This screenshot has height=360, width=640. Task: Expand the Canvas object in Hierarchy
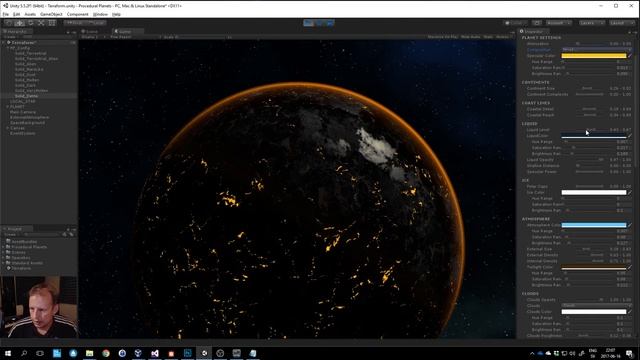tap(8, 128)
